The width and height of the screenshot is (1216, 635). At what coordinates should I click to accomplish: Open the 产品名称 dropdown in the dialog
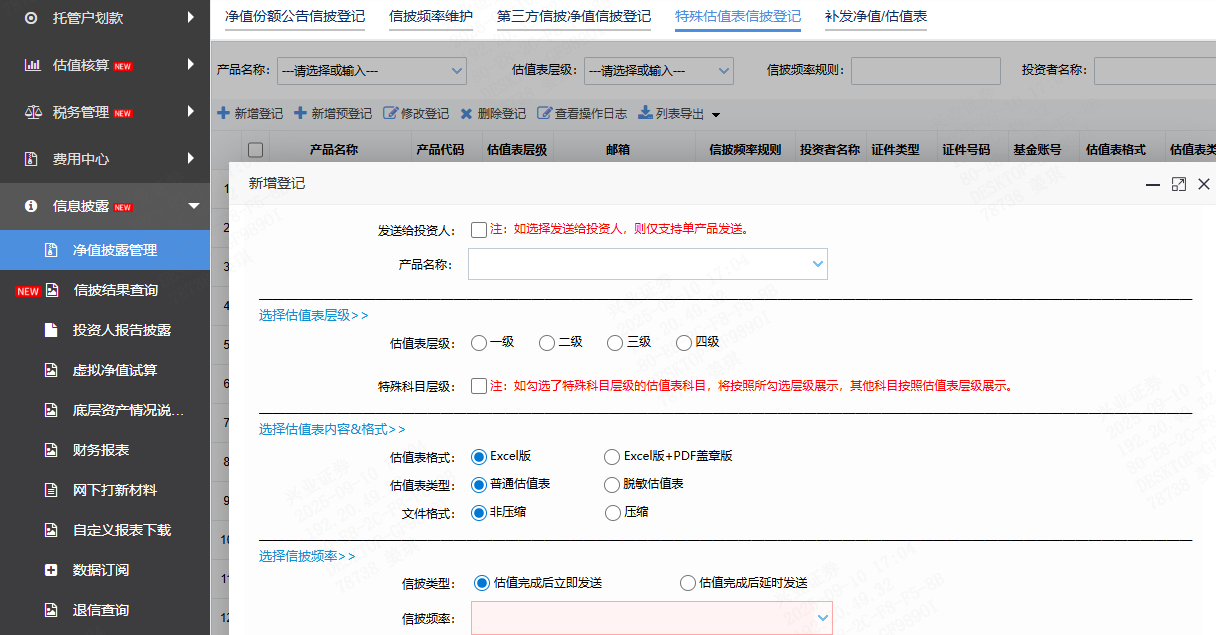tap(648, 264)
